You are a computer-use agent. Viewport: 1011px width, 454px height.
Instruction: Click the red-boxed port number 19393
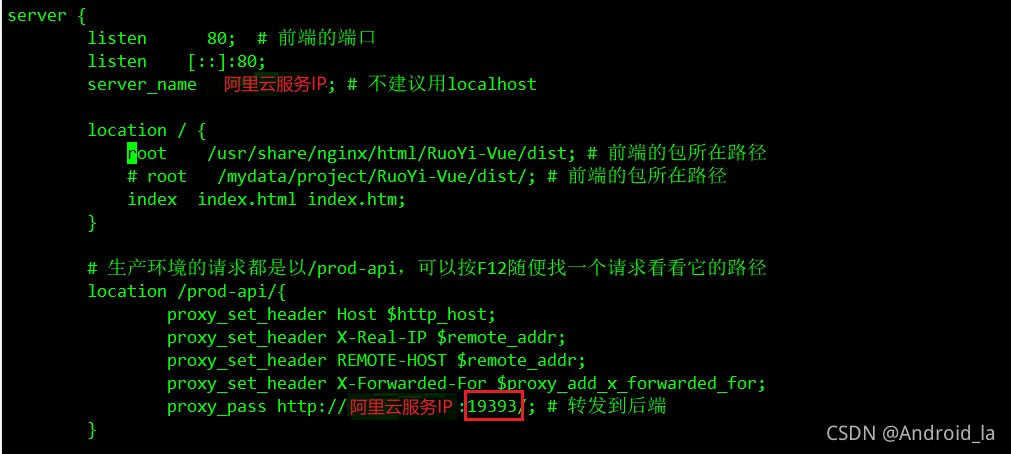[493, 406]
